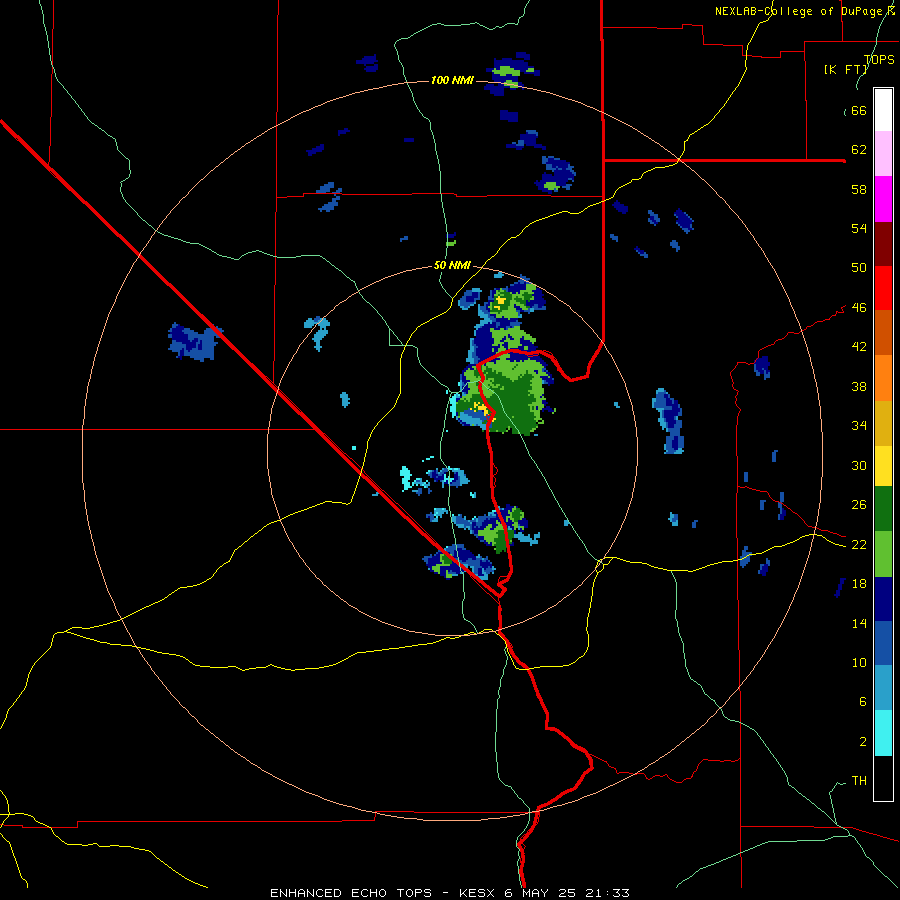Click the "TOPS" legend heading
The image size is (900, 900).
(879, 60)
